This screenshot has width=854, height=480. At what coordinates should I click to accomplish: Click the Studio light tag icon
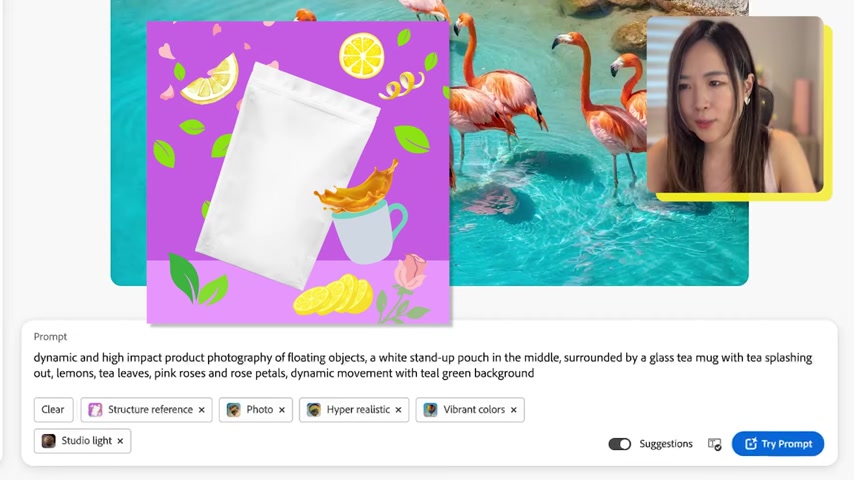coord(48,441)
